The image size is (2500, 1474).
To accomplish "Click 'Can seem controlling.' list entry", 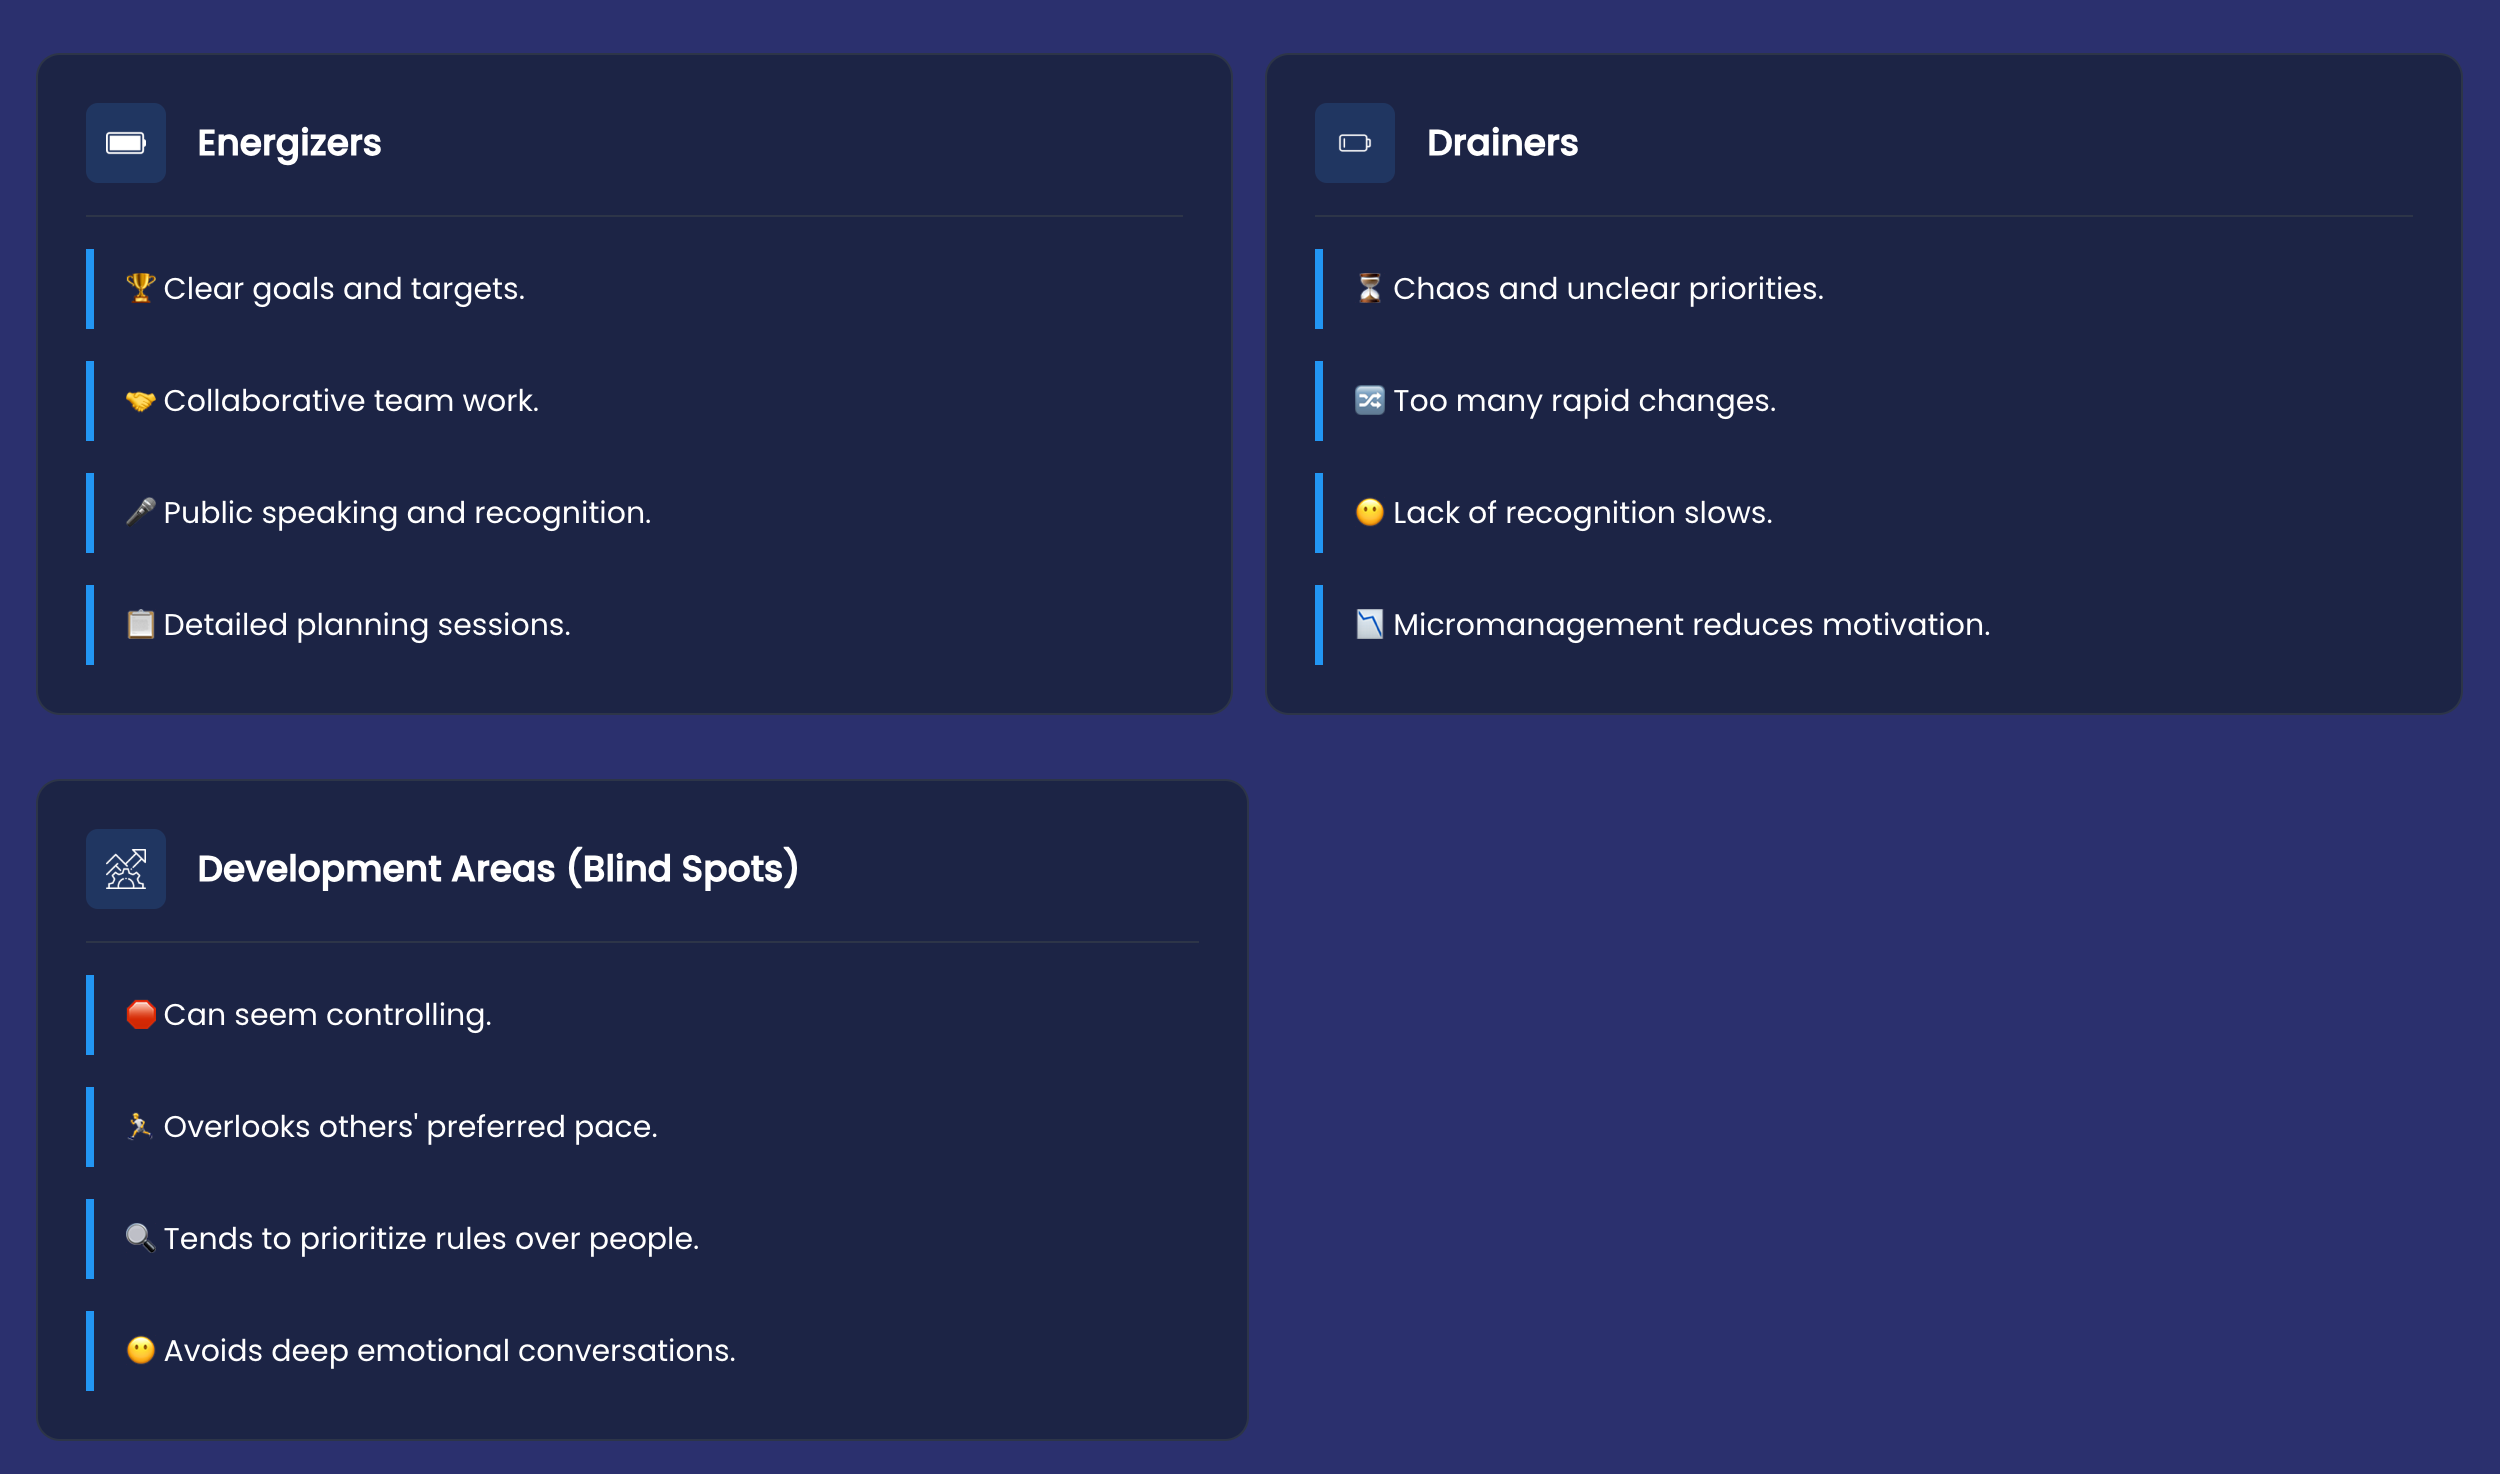I will pos(327,1015).
